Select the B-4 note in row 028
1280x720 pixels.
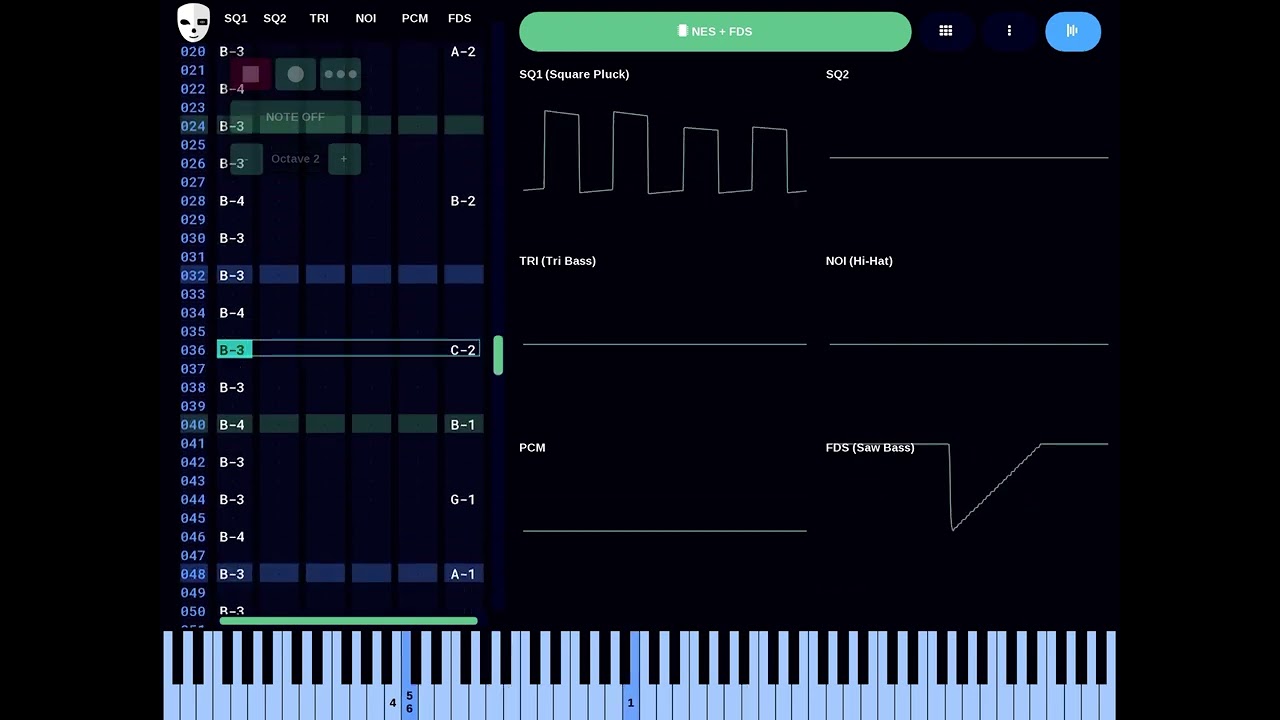(232, 201)
